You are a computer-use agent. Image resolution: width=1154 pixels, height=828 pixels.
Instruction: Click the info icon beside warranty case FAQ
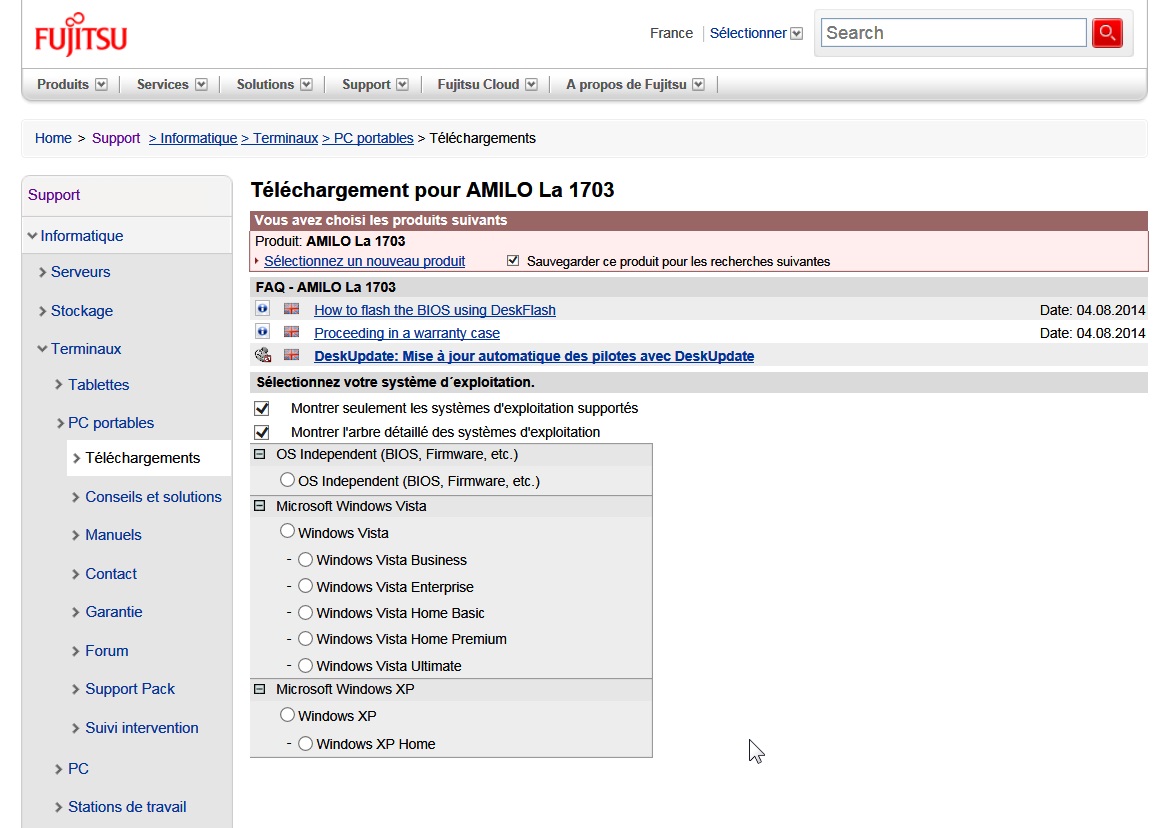coord(262,332)
